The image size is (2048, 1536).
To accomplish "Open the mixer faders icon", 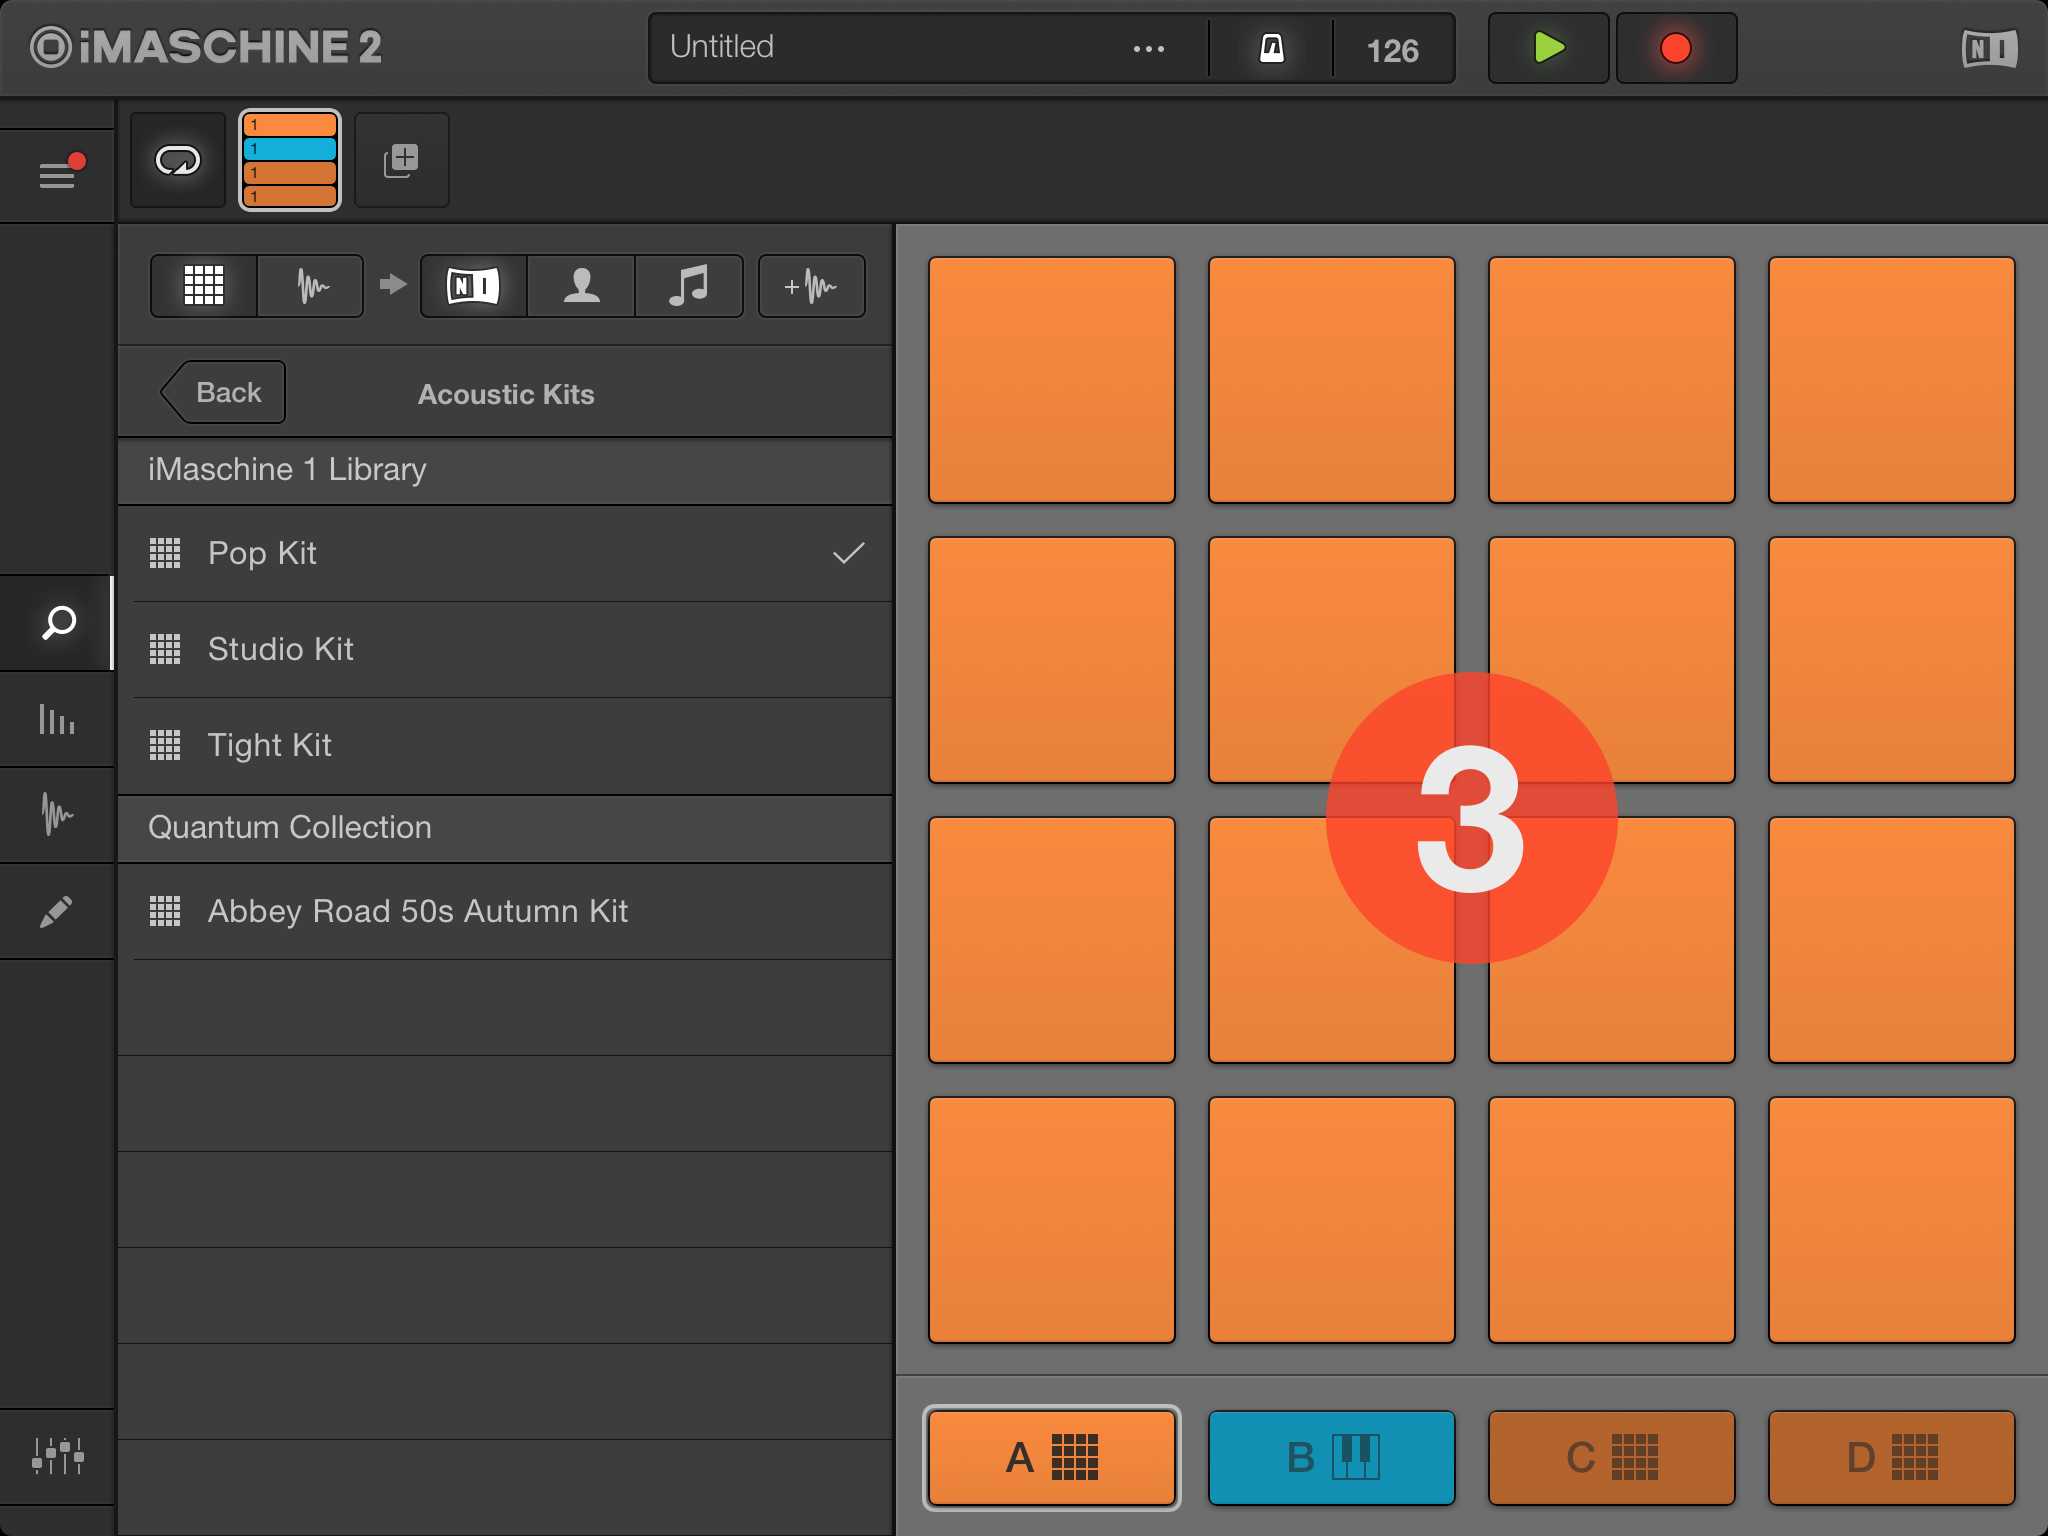I will [57, 1456].
